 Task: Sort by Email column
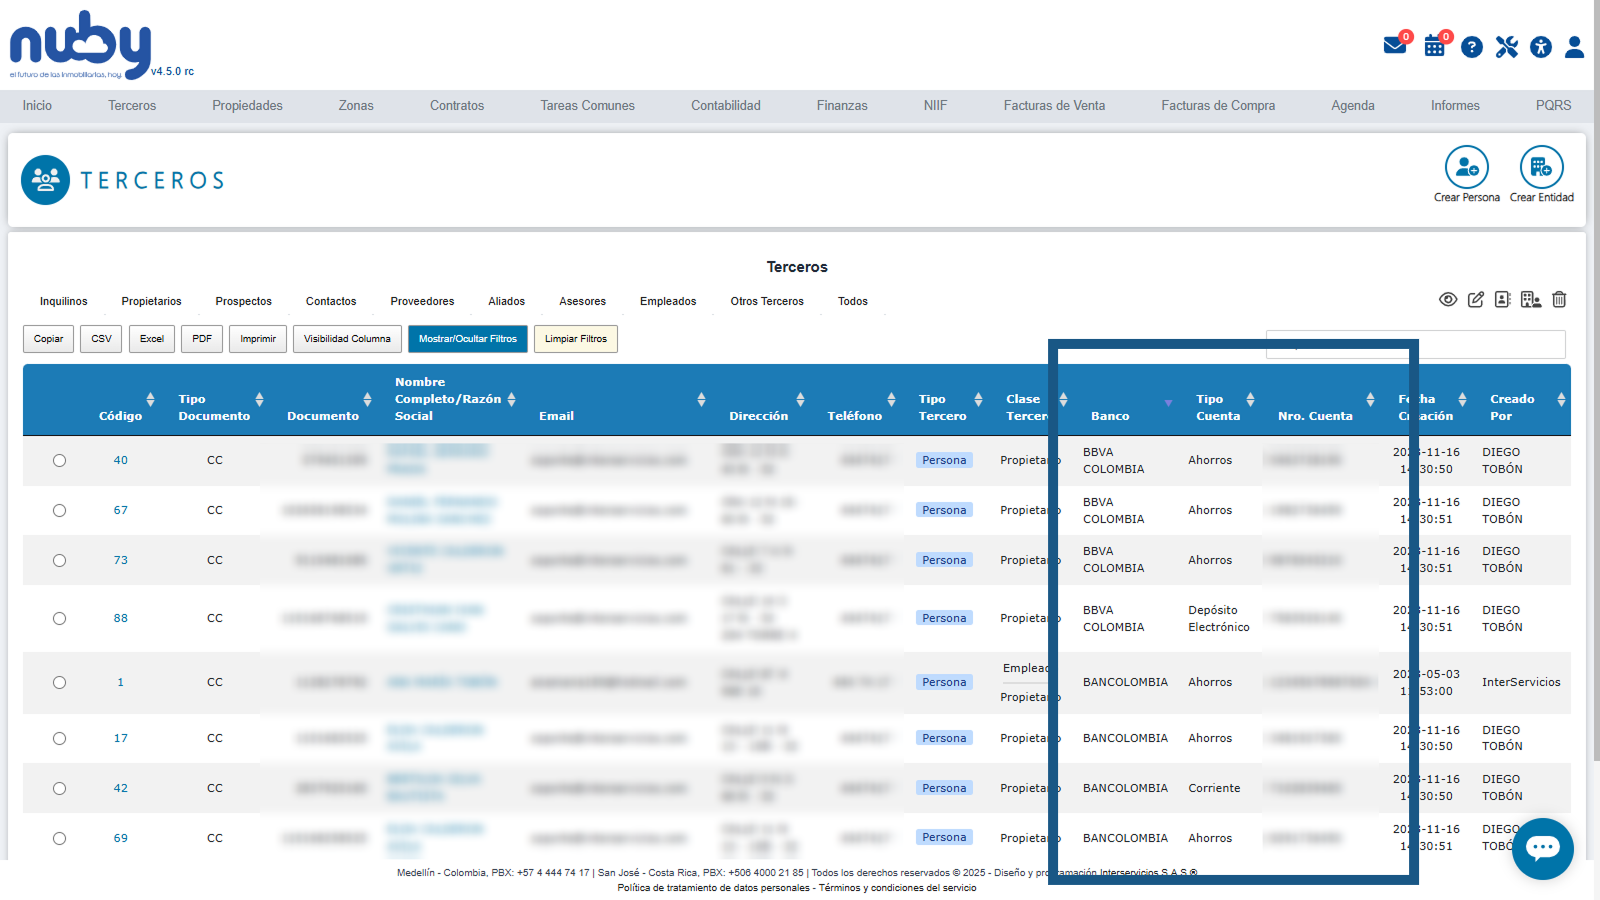click(701, 400)
